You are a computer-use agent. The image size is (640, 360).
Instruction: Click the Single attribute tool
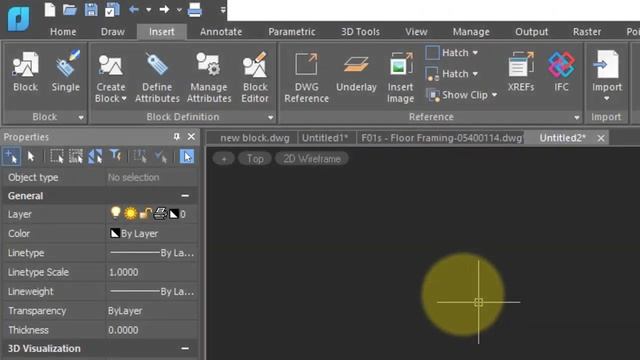[x=65, y=72]
